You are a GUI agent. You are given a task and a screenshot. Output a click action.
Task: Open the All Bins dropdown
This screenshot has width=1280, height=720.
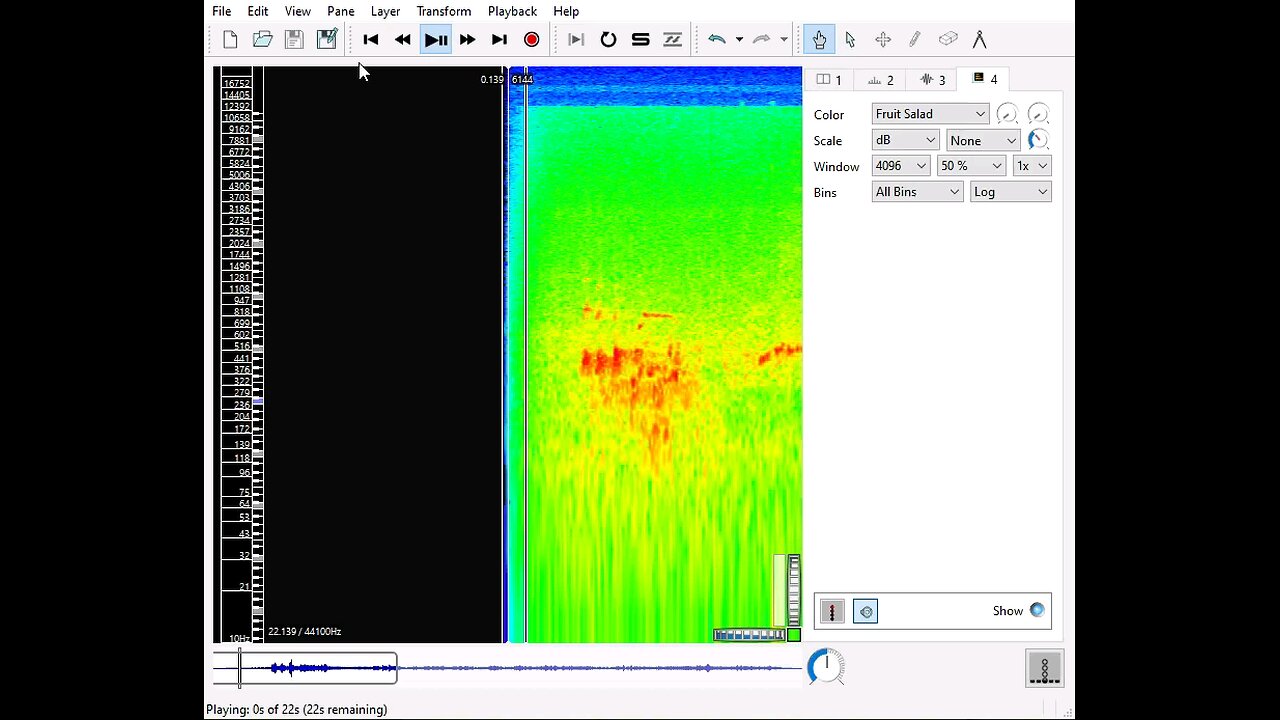[x=917, y=192]
